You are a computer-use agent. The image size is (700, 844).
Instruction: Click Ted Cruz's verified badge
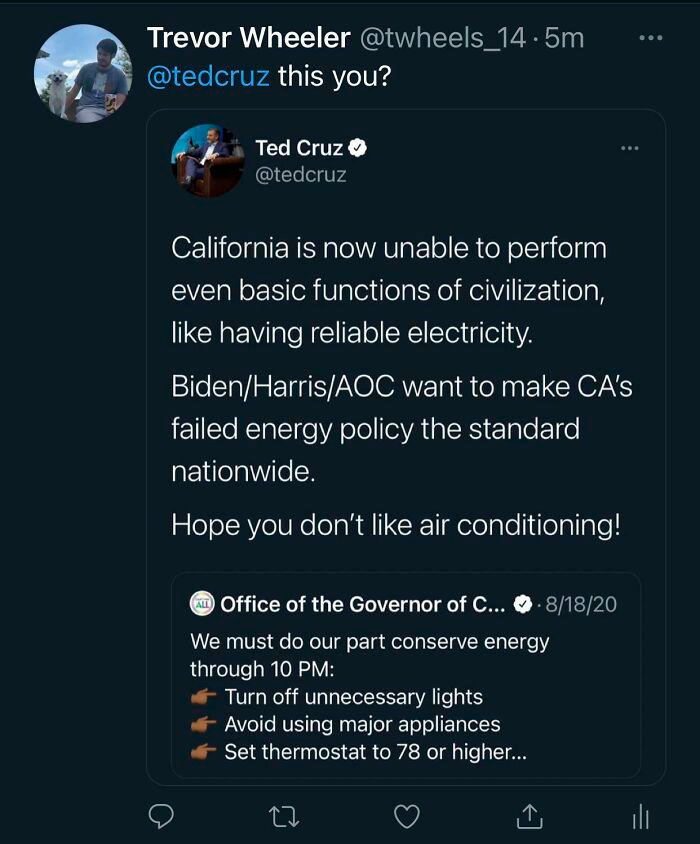tap(357, 146)
